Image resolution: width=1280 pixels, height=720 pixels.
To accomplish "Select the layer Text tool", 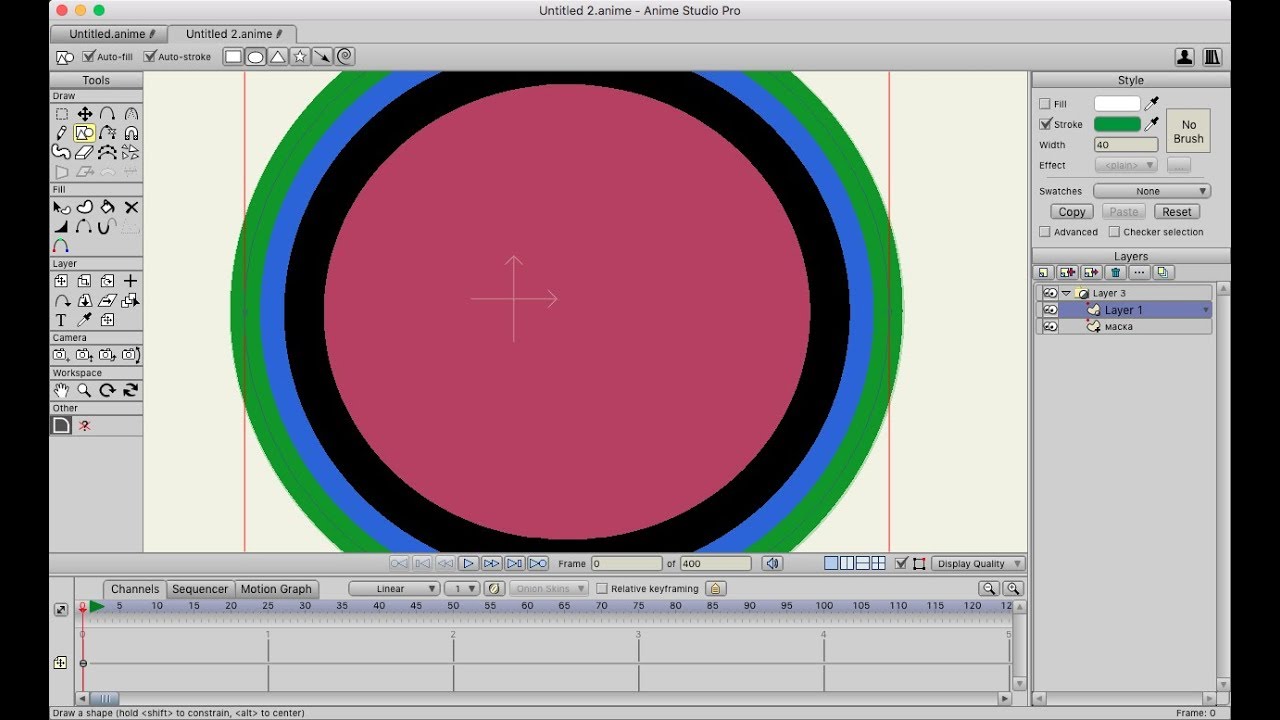I will pyautogui.click(x=62, y=320).
